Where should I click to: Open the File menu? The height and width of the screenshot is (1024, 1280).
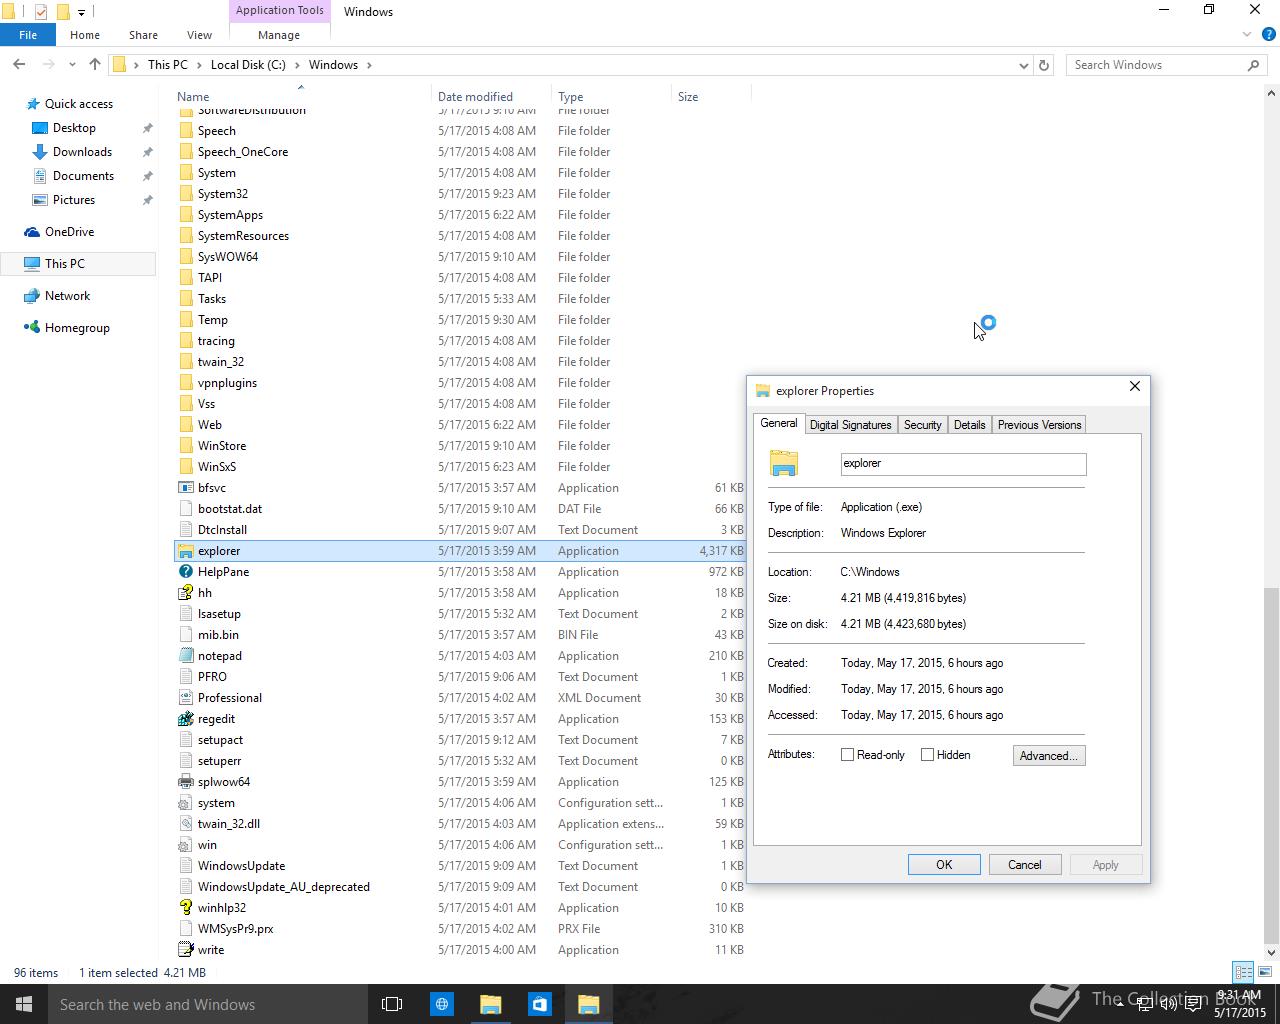click(x=28, y=35)
